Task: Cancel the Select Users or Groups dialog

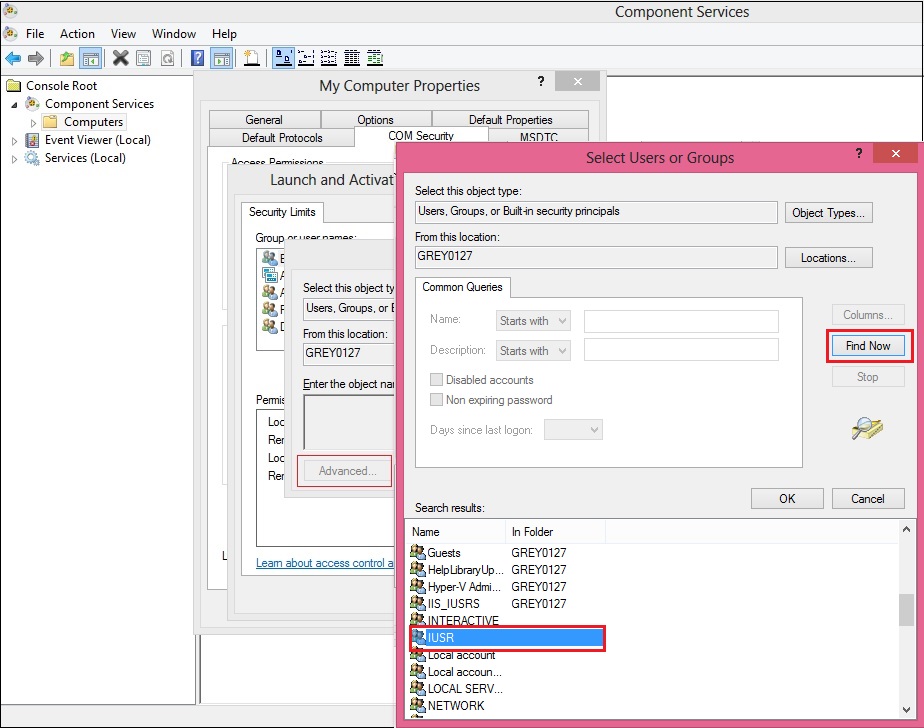Action: (x=868, y=499)
